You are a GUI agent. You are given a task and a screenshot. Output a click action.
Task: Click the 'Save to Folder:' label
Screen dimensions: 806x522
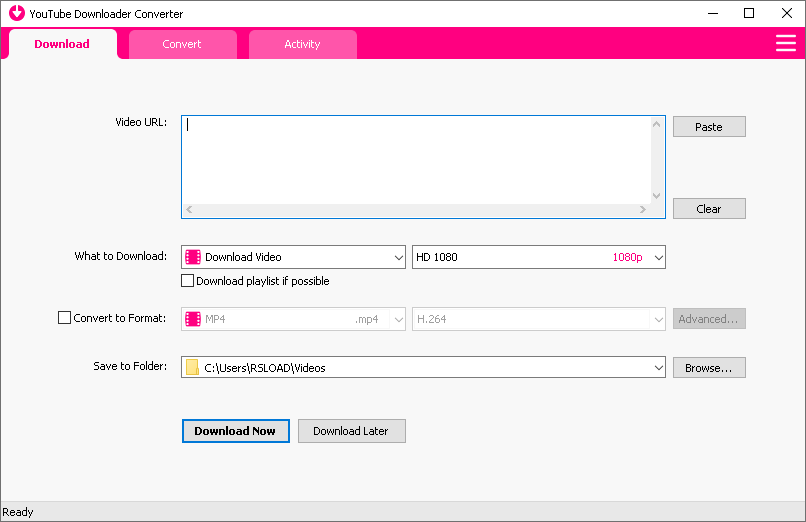pos(130,366)
